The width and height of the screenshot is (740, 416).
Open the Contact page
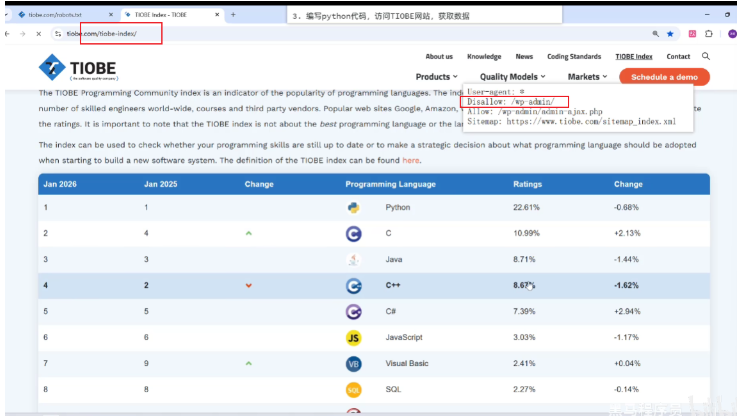[678, 56]
